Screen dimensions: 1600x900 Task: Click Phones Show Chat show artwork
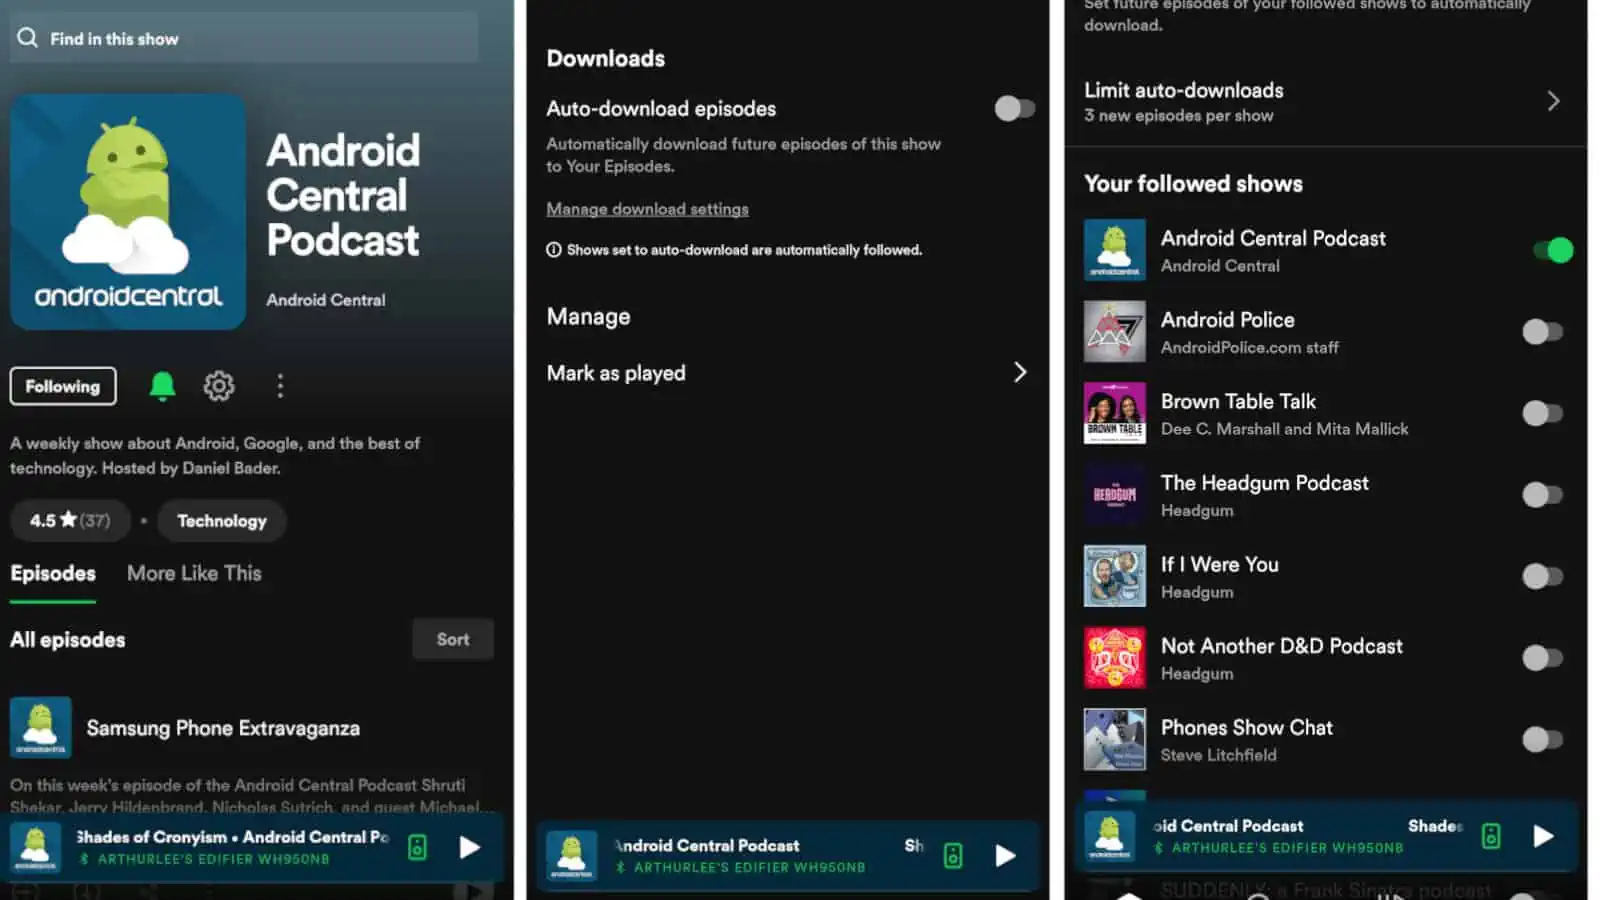pos(1115,740)
